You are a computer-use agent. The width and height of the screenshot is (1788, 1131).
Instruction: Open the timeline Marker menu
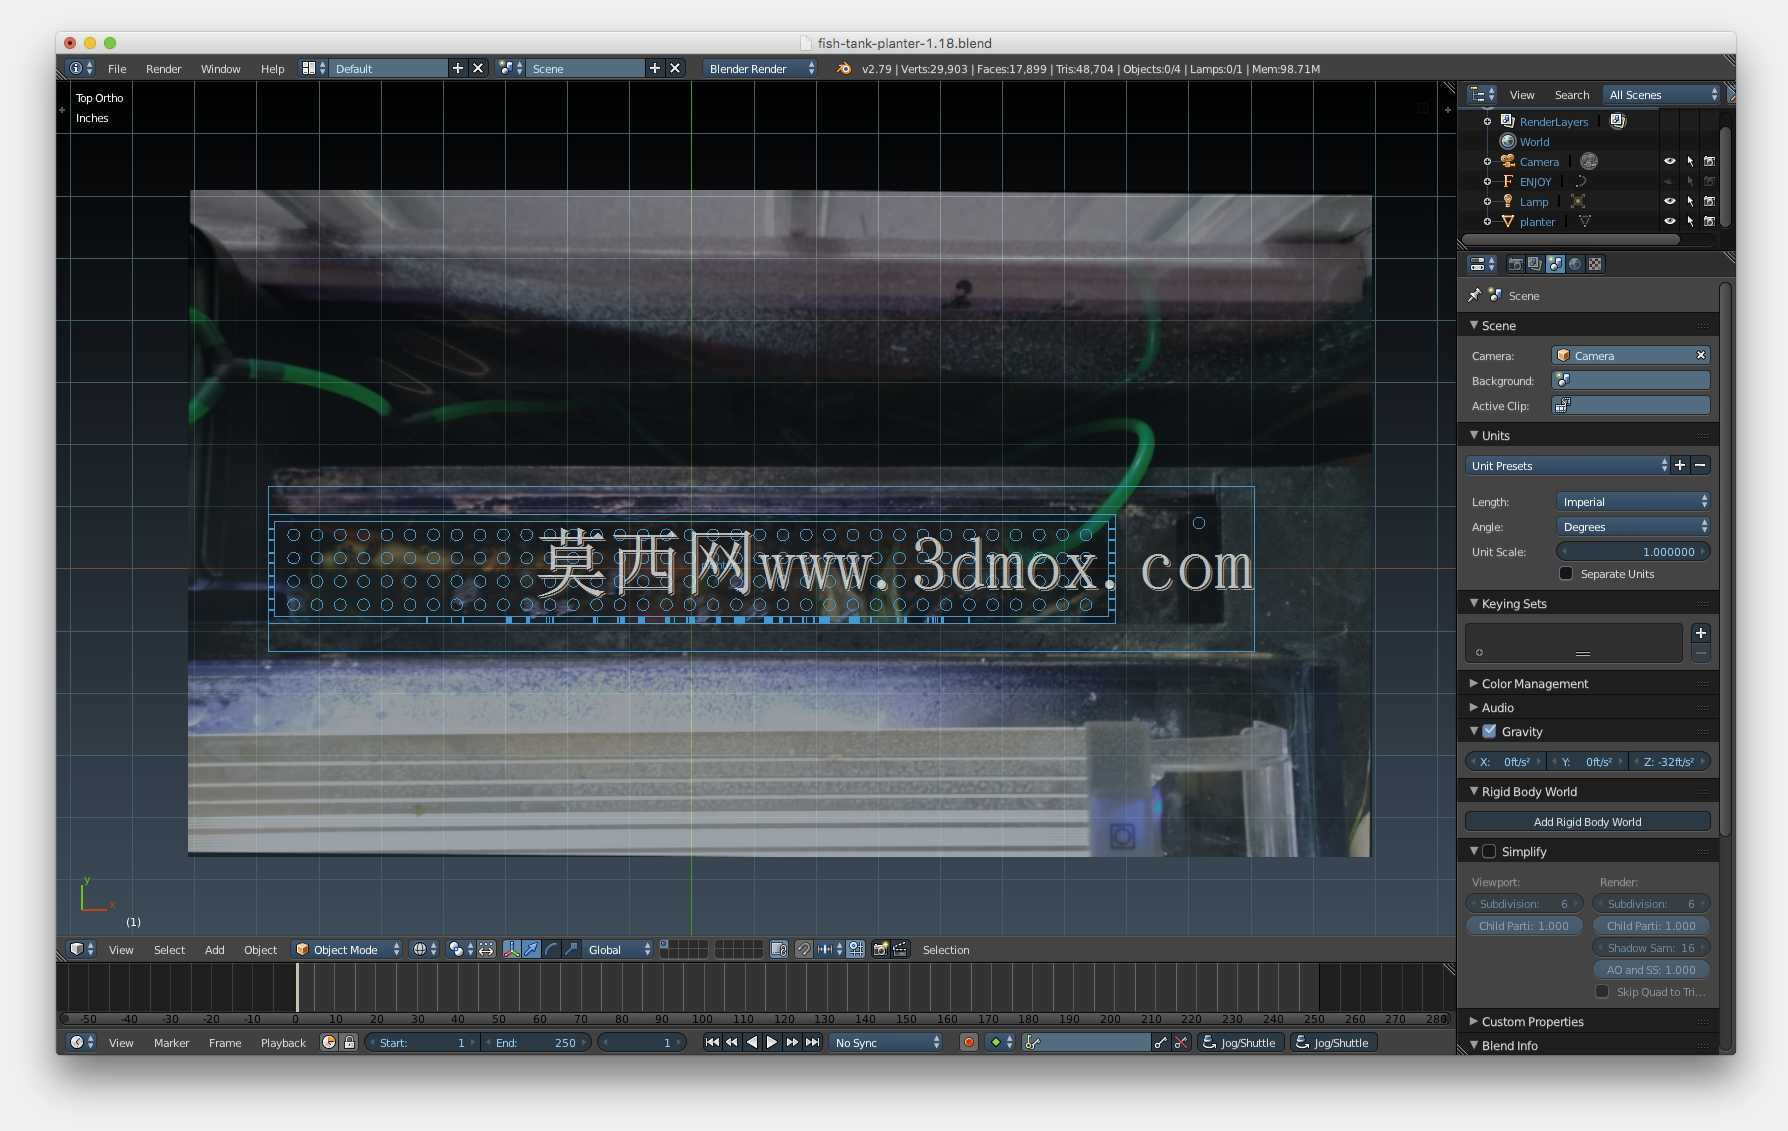[x=171, y=1042]
